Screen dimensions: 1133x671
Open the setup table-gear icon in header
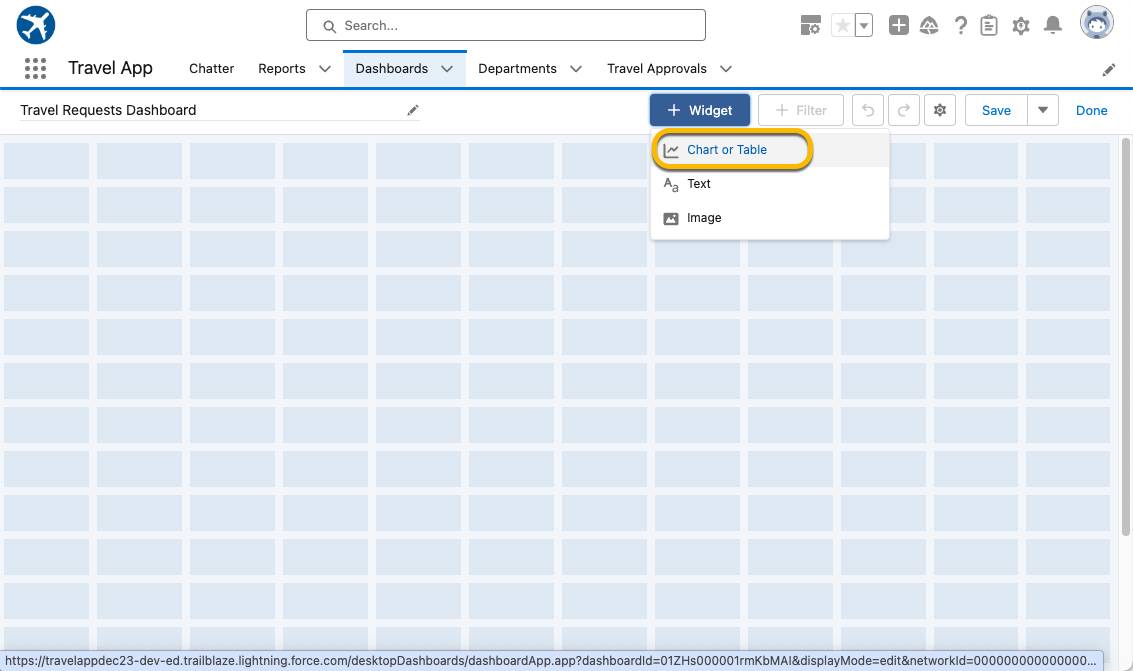pos(810,25)
